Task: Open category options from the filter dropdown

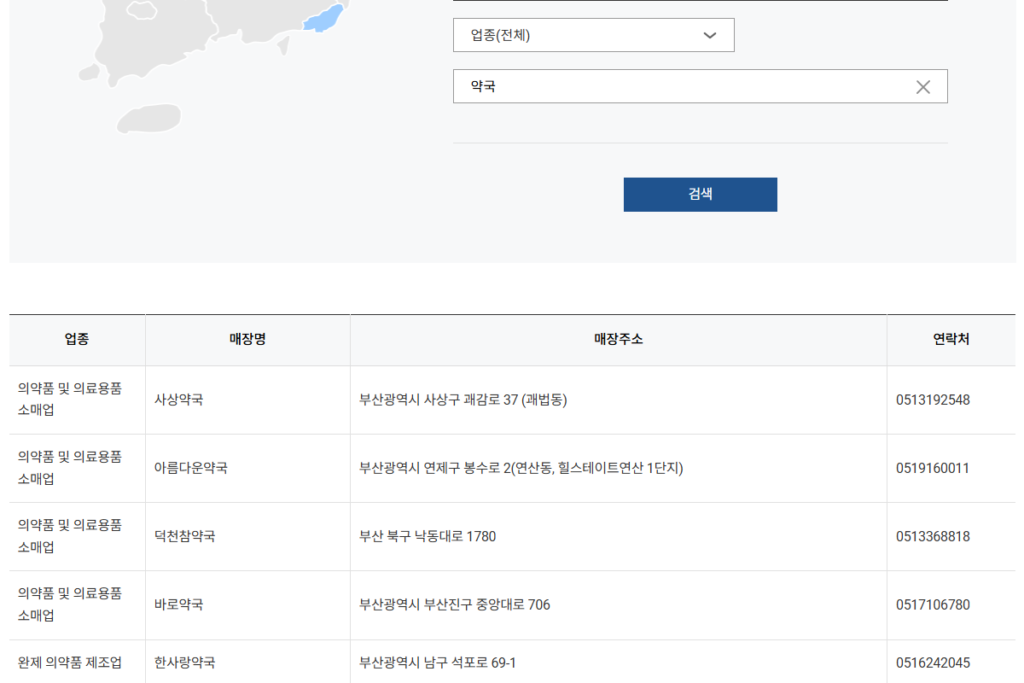Action: 594,34
